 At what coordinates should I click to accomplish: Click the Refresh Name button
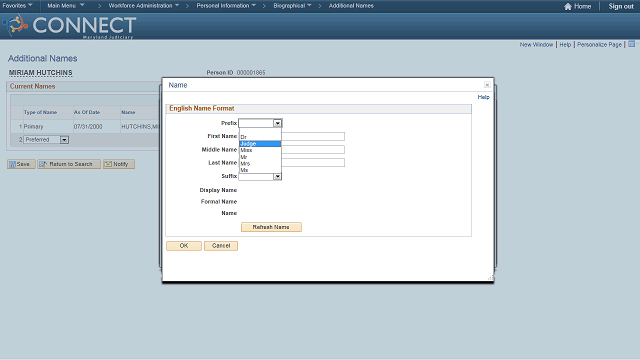click(271, 227)
